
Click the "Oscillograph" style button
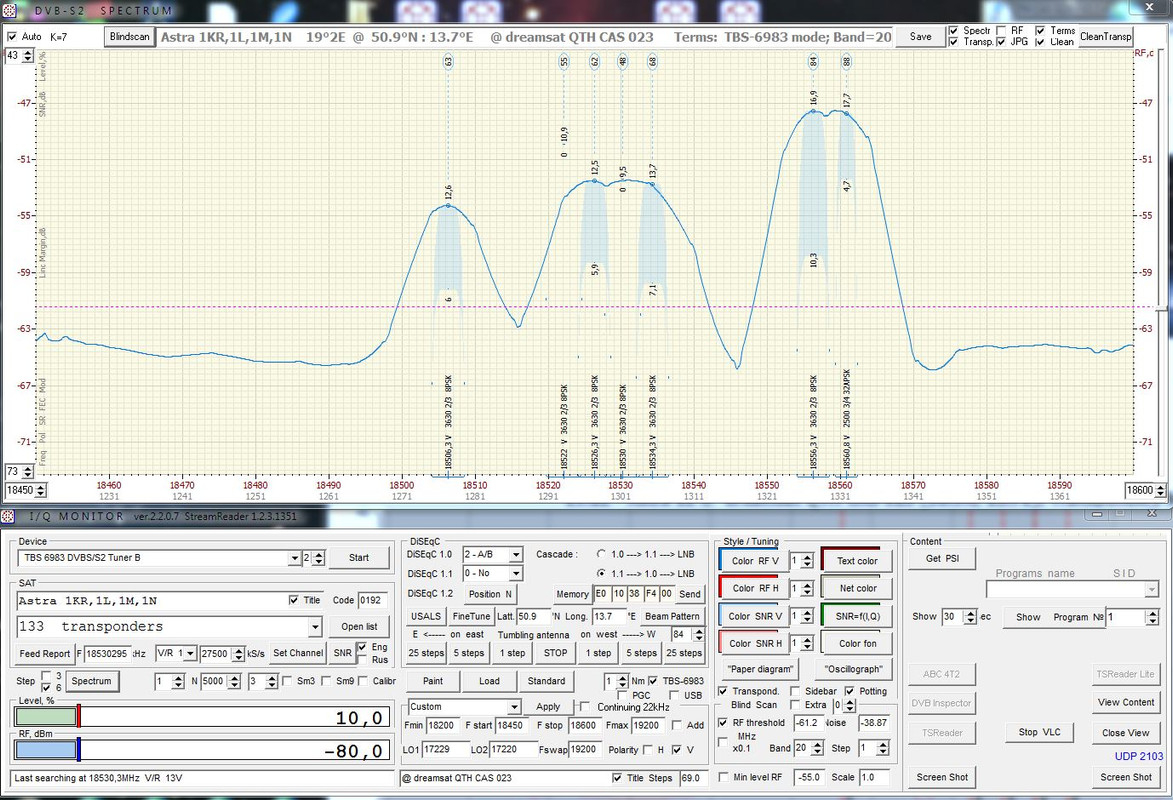point(854,669)
